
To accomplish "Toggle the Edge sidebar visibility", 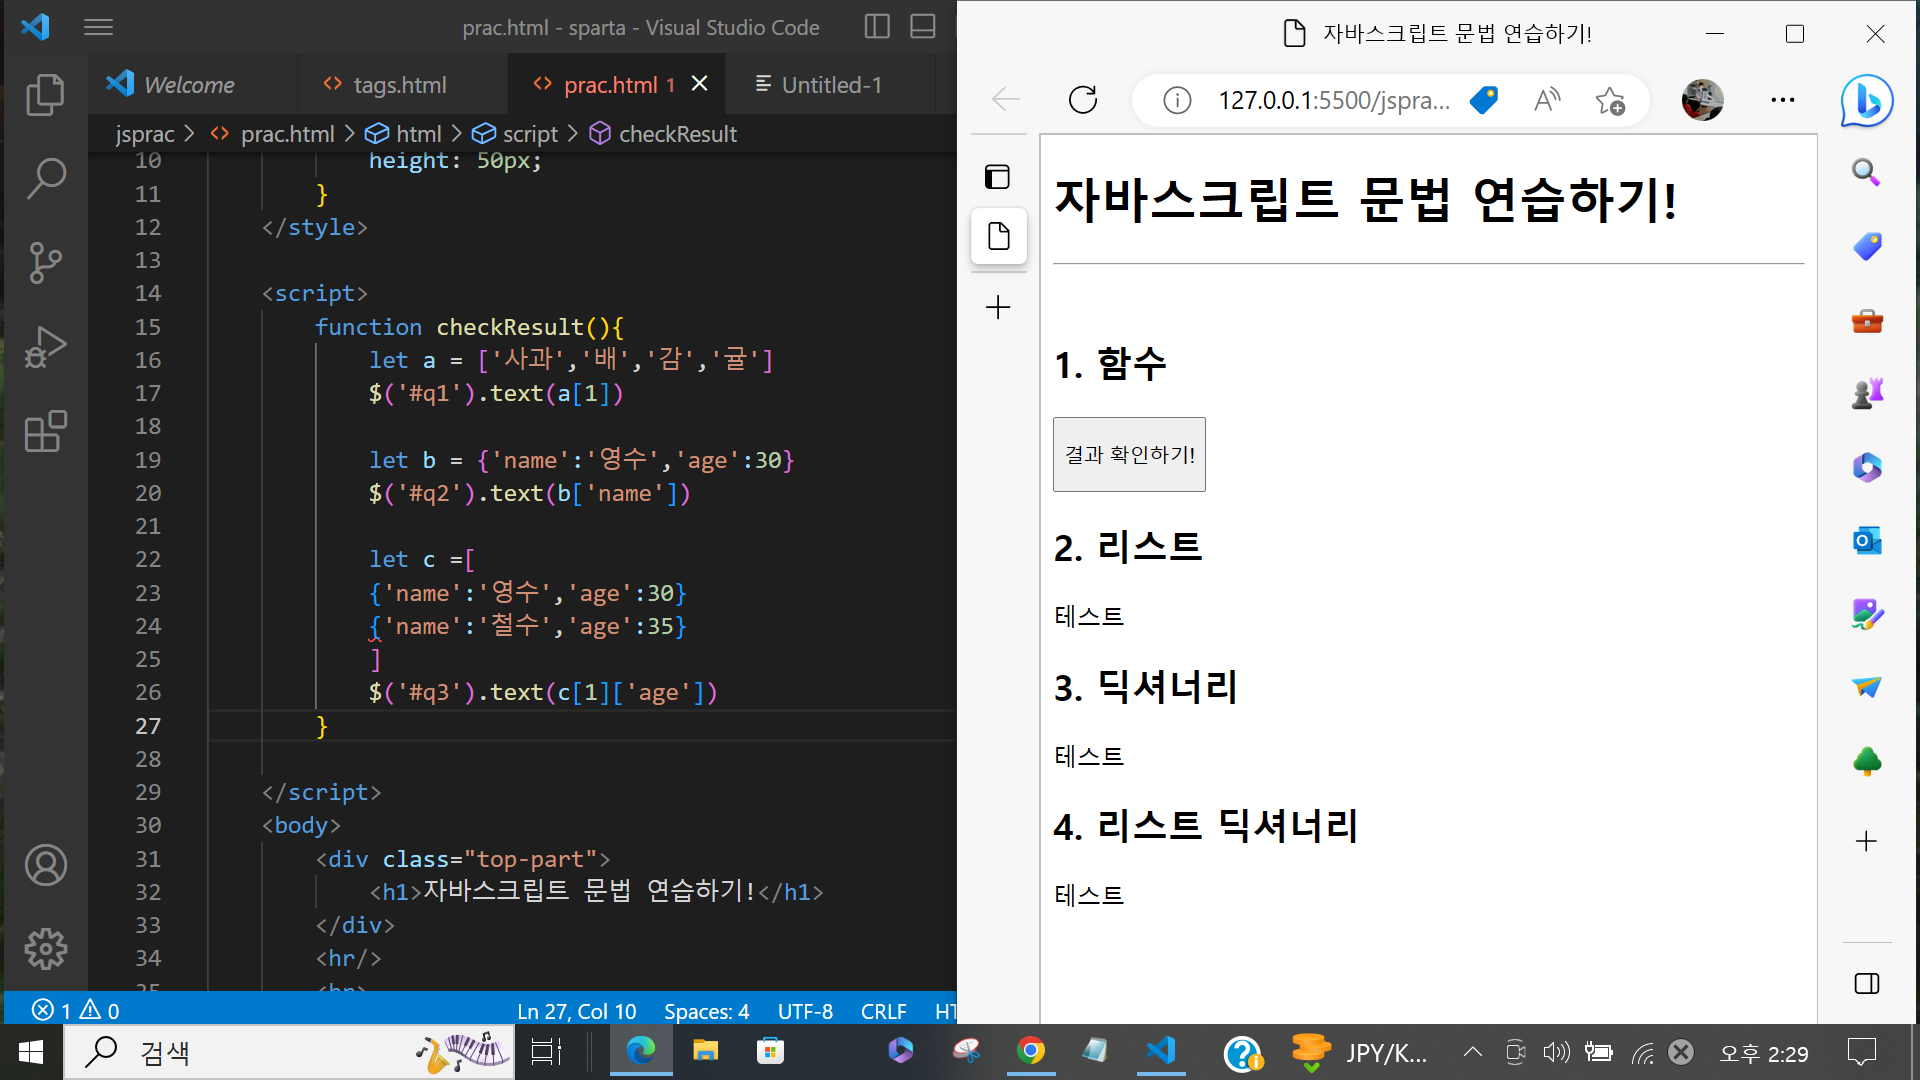I will [x=1866, y=983].
